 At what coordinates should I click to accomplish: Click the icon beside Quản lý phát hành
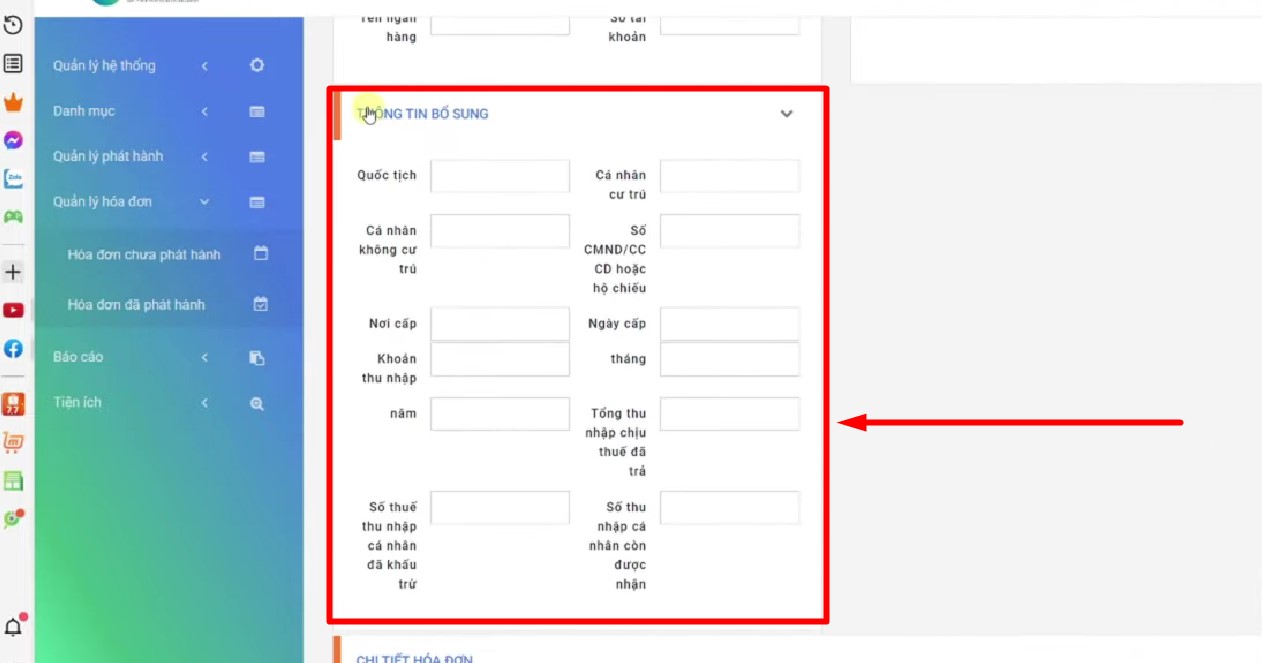point(257,156)
